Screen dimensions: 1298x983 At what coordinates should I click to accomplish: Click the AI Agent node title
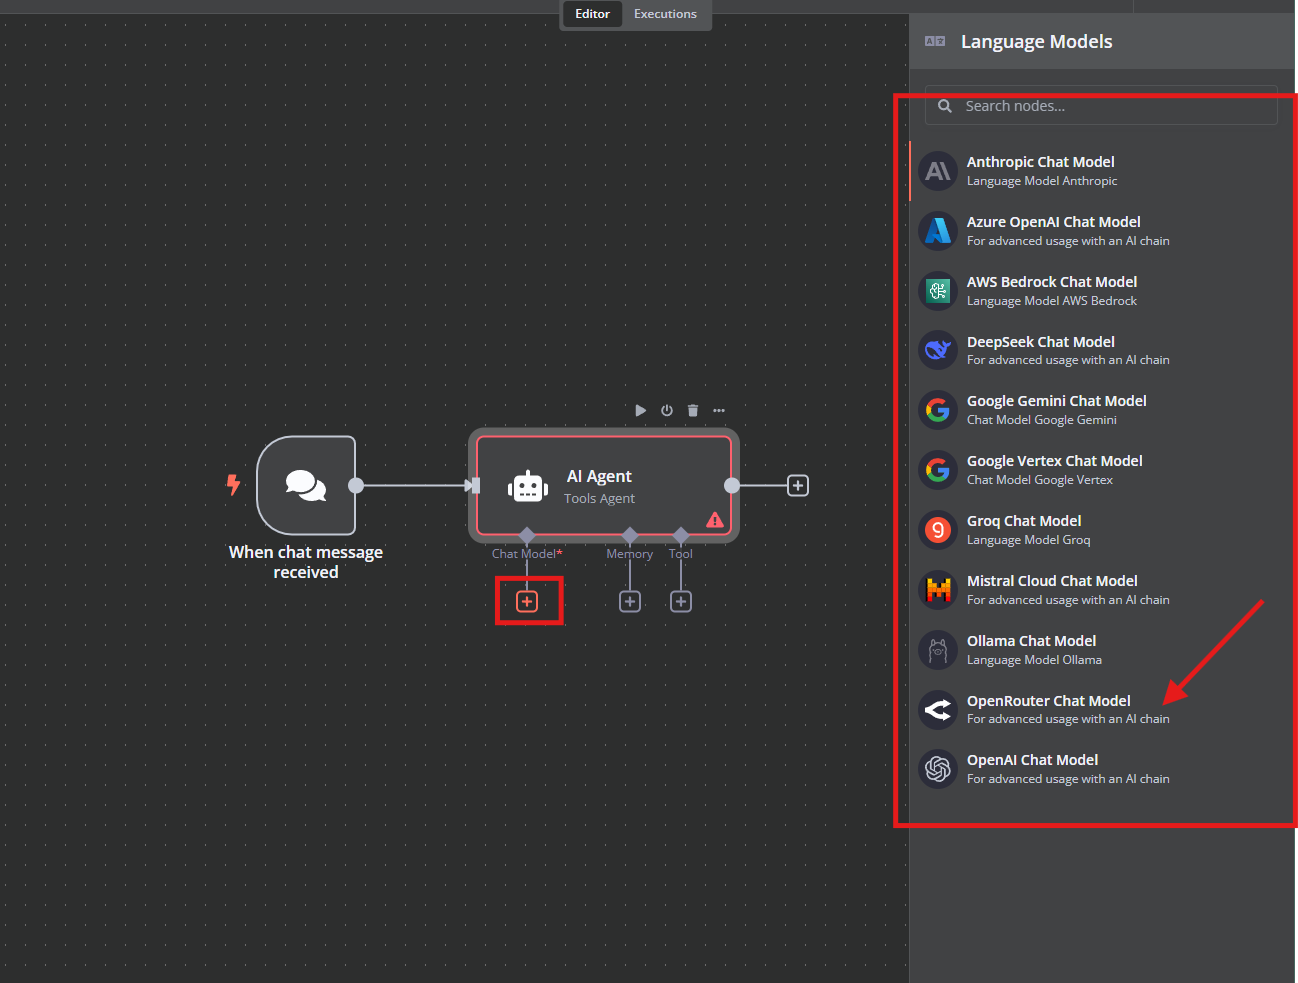click(x=599, y=476)
